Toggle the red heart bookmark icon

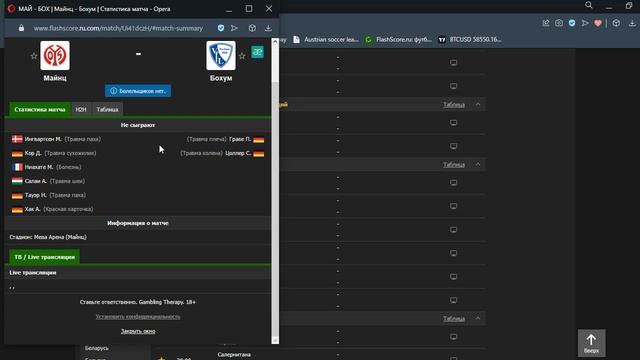pyautogui.click(x=598, y=23)
